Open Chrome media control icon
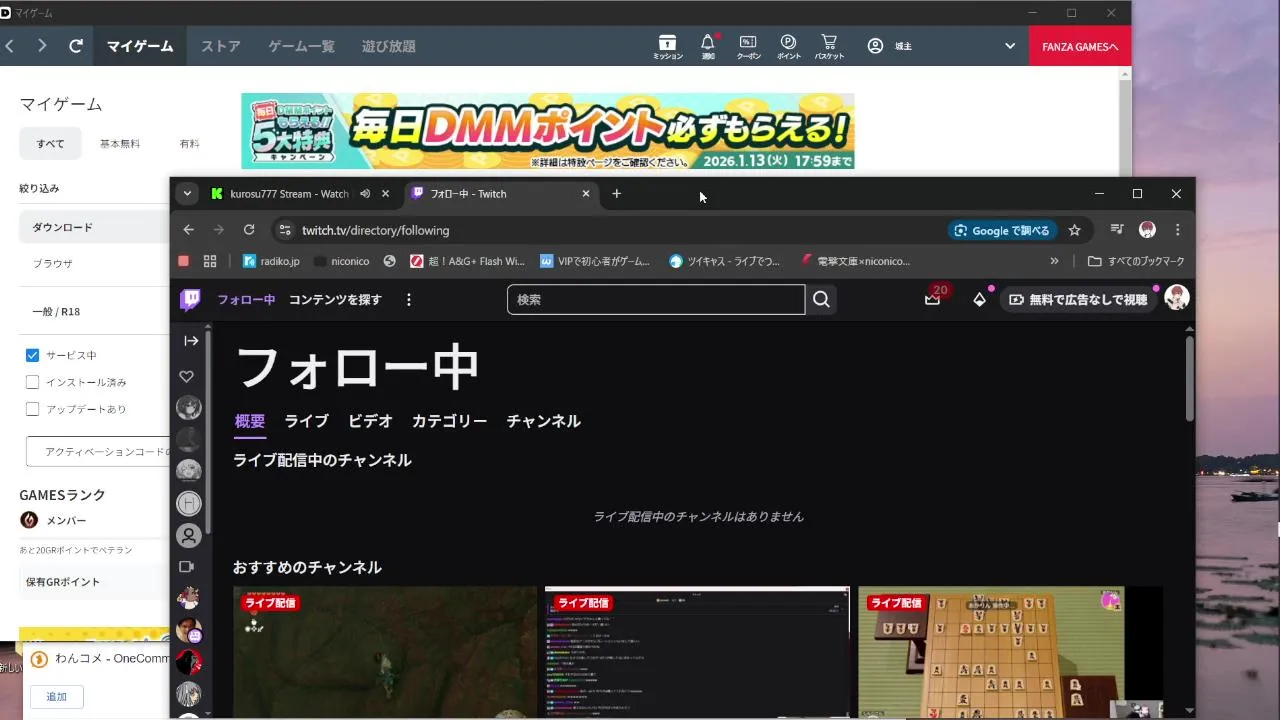The width and height of the screenshot is (1280, 720). (x=1117, y=230)
